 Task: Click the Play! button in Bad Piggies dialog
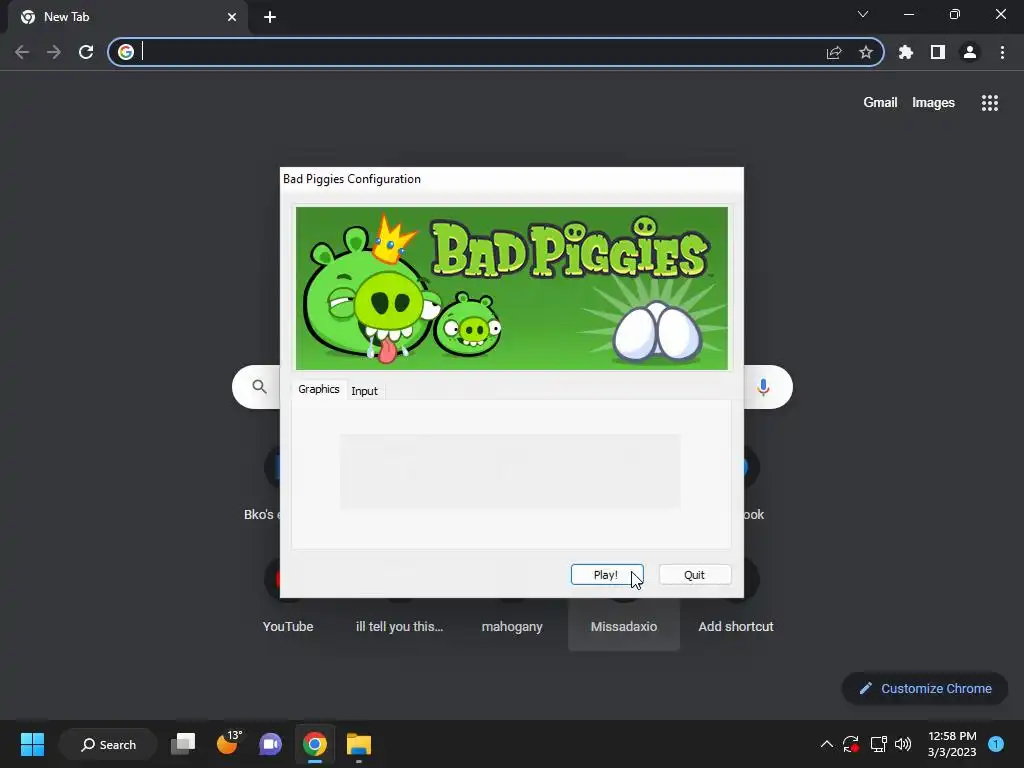[x=607, y=575]
